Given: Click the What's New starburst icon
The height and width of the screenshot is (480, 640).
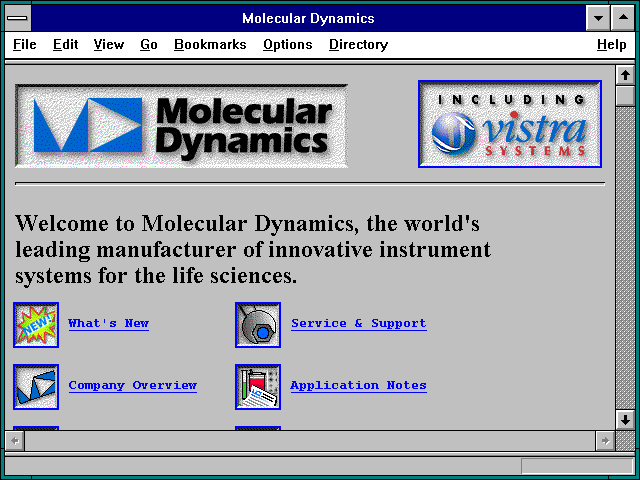Looking at the screenshot, I should pos(36,325).
